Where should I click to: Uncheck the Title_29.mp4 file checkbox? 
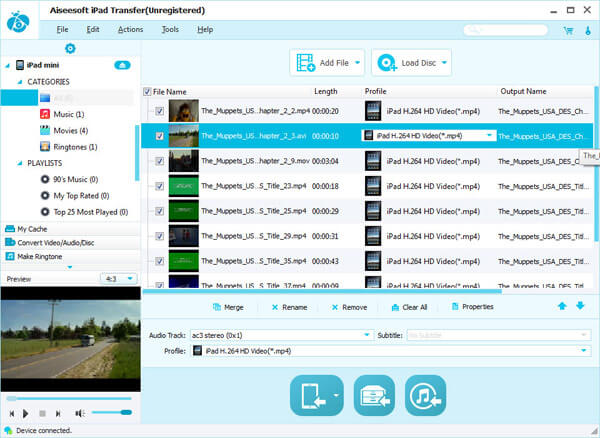160,236
